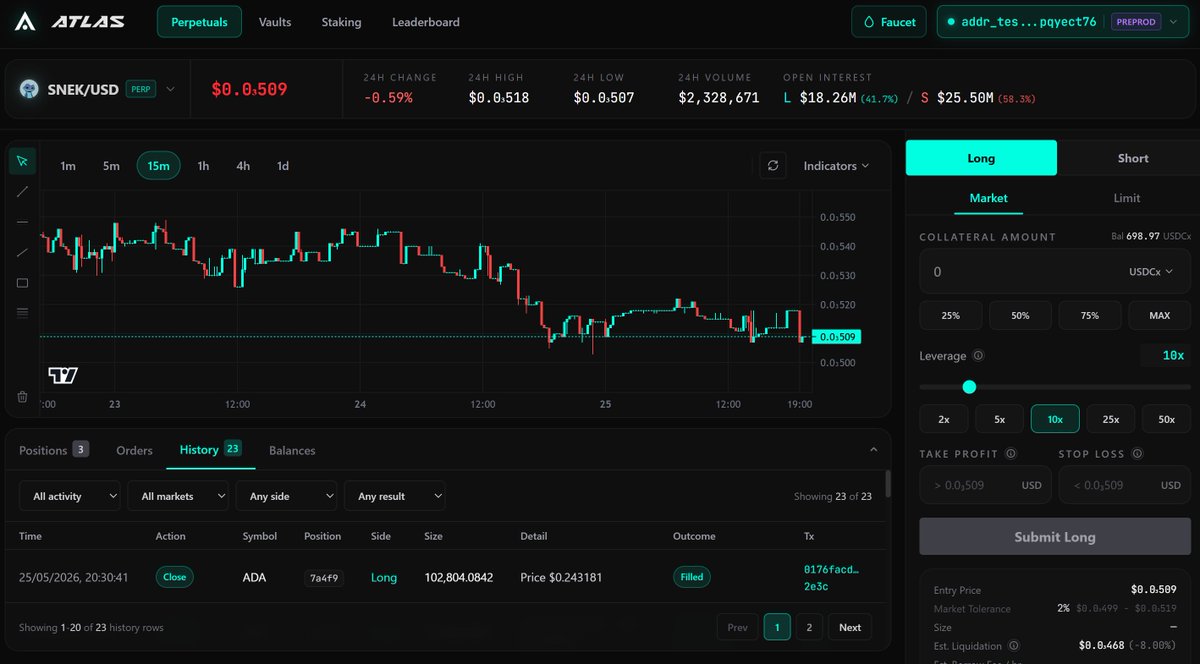This screenshot has width=1200, height=664.
Task: Click the trash icon to clear drawings
Action: coord(22,397)
